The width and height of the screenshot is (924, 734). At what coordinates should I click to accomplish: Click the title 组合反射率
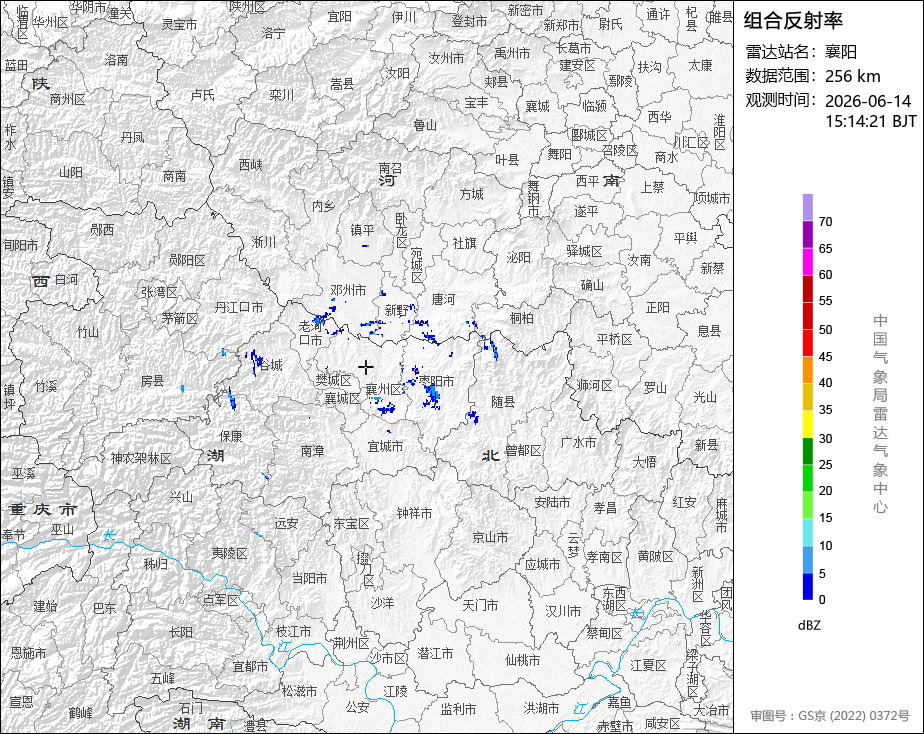793,21
